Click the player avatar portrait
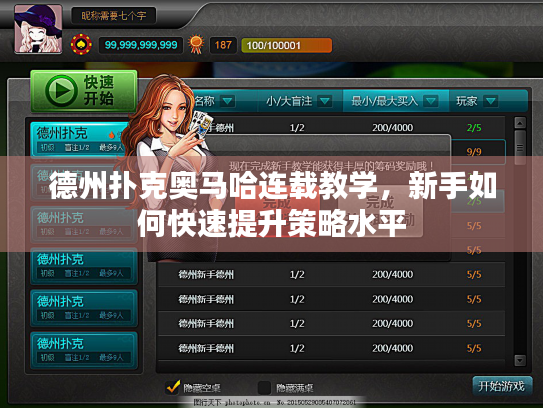Screen dimensions: 543x408 [x=38, y=28]
